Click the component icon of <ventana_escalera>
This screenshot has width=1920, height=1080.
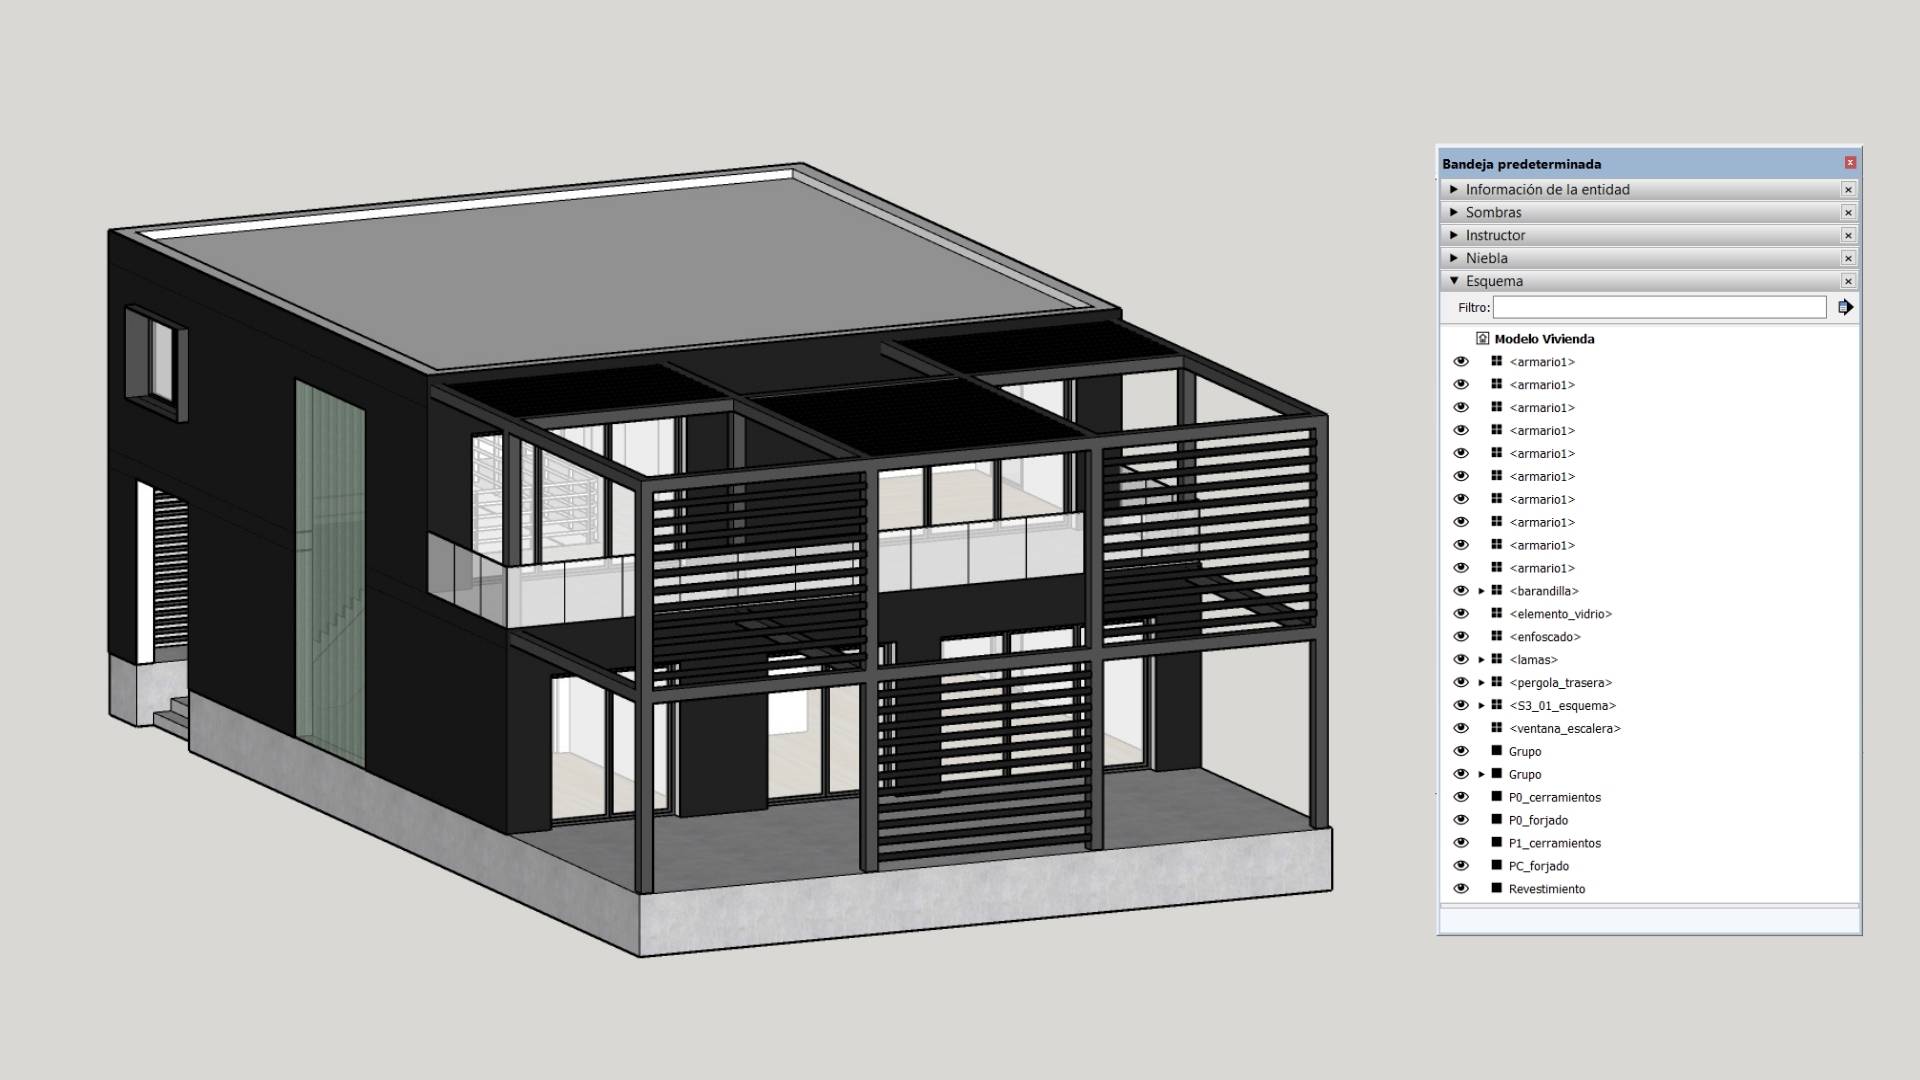[1497, 728]
